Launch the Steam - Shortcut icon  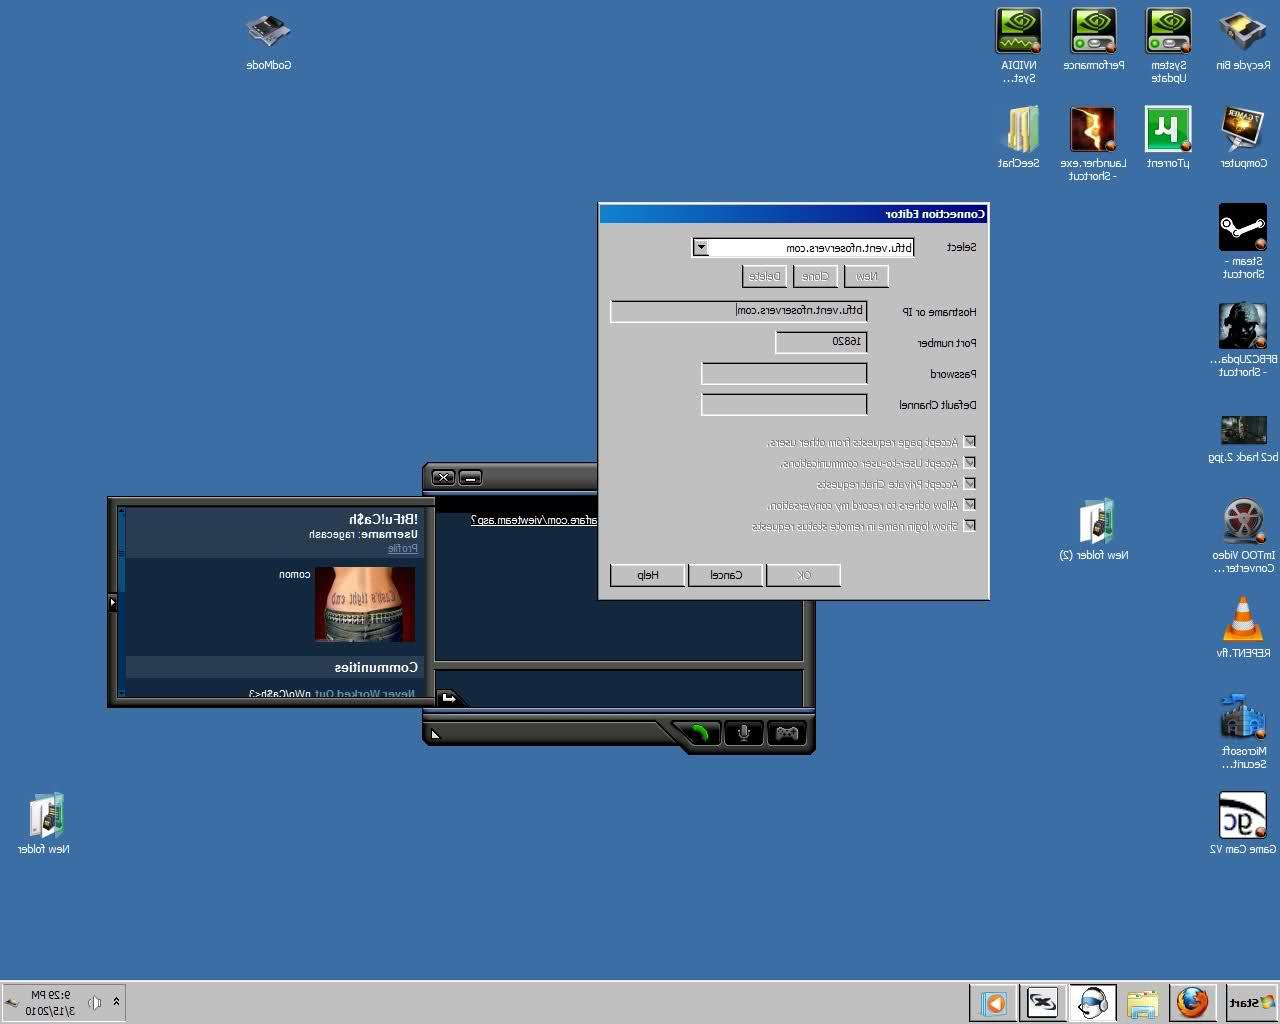pyautogui.click(x=1243, y=242)
